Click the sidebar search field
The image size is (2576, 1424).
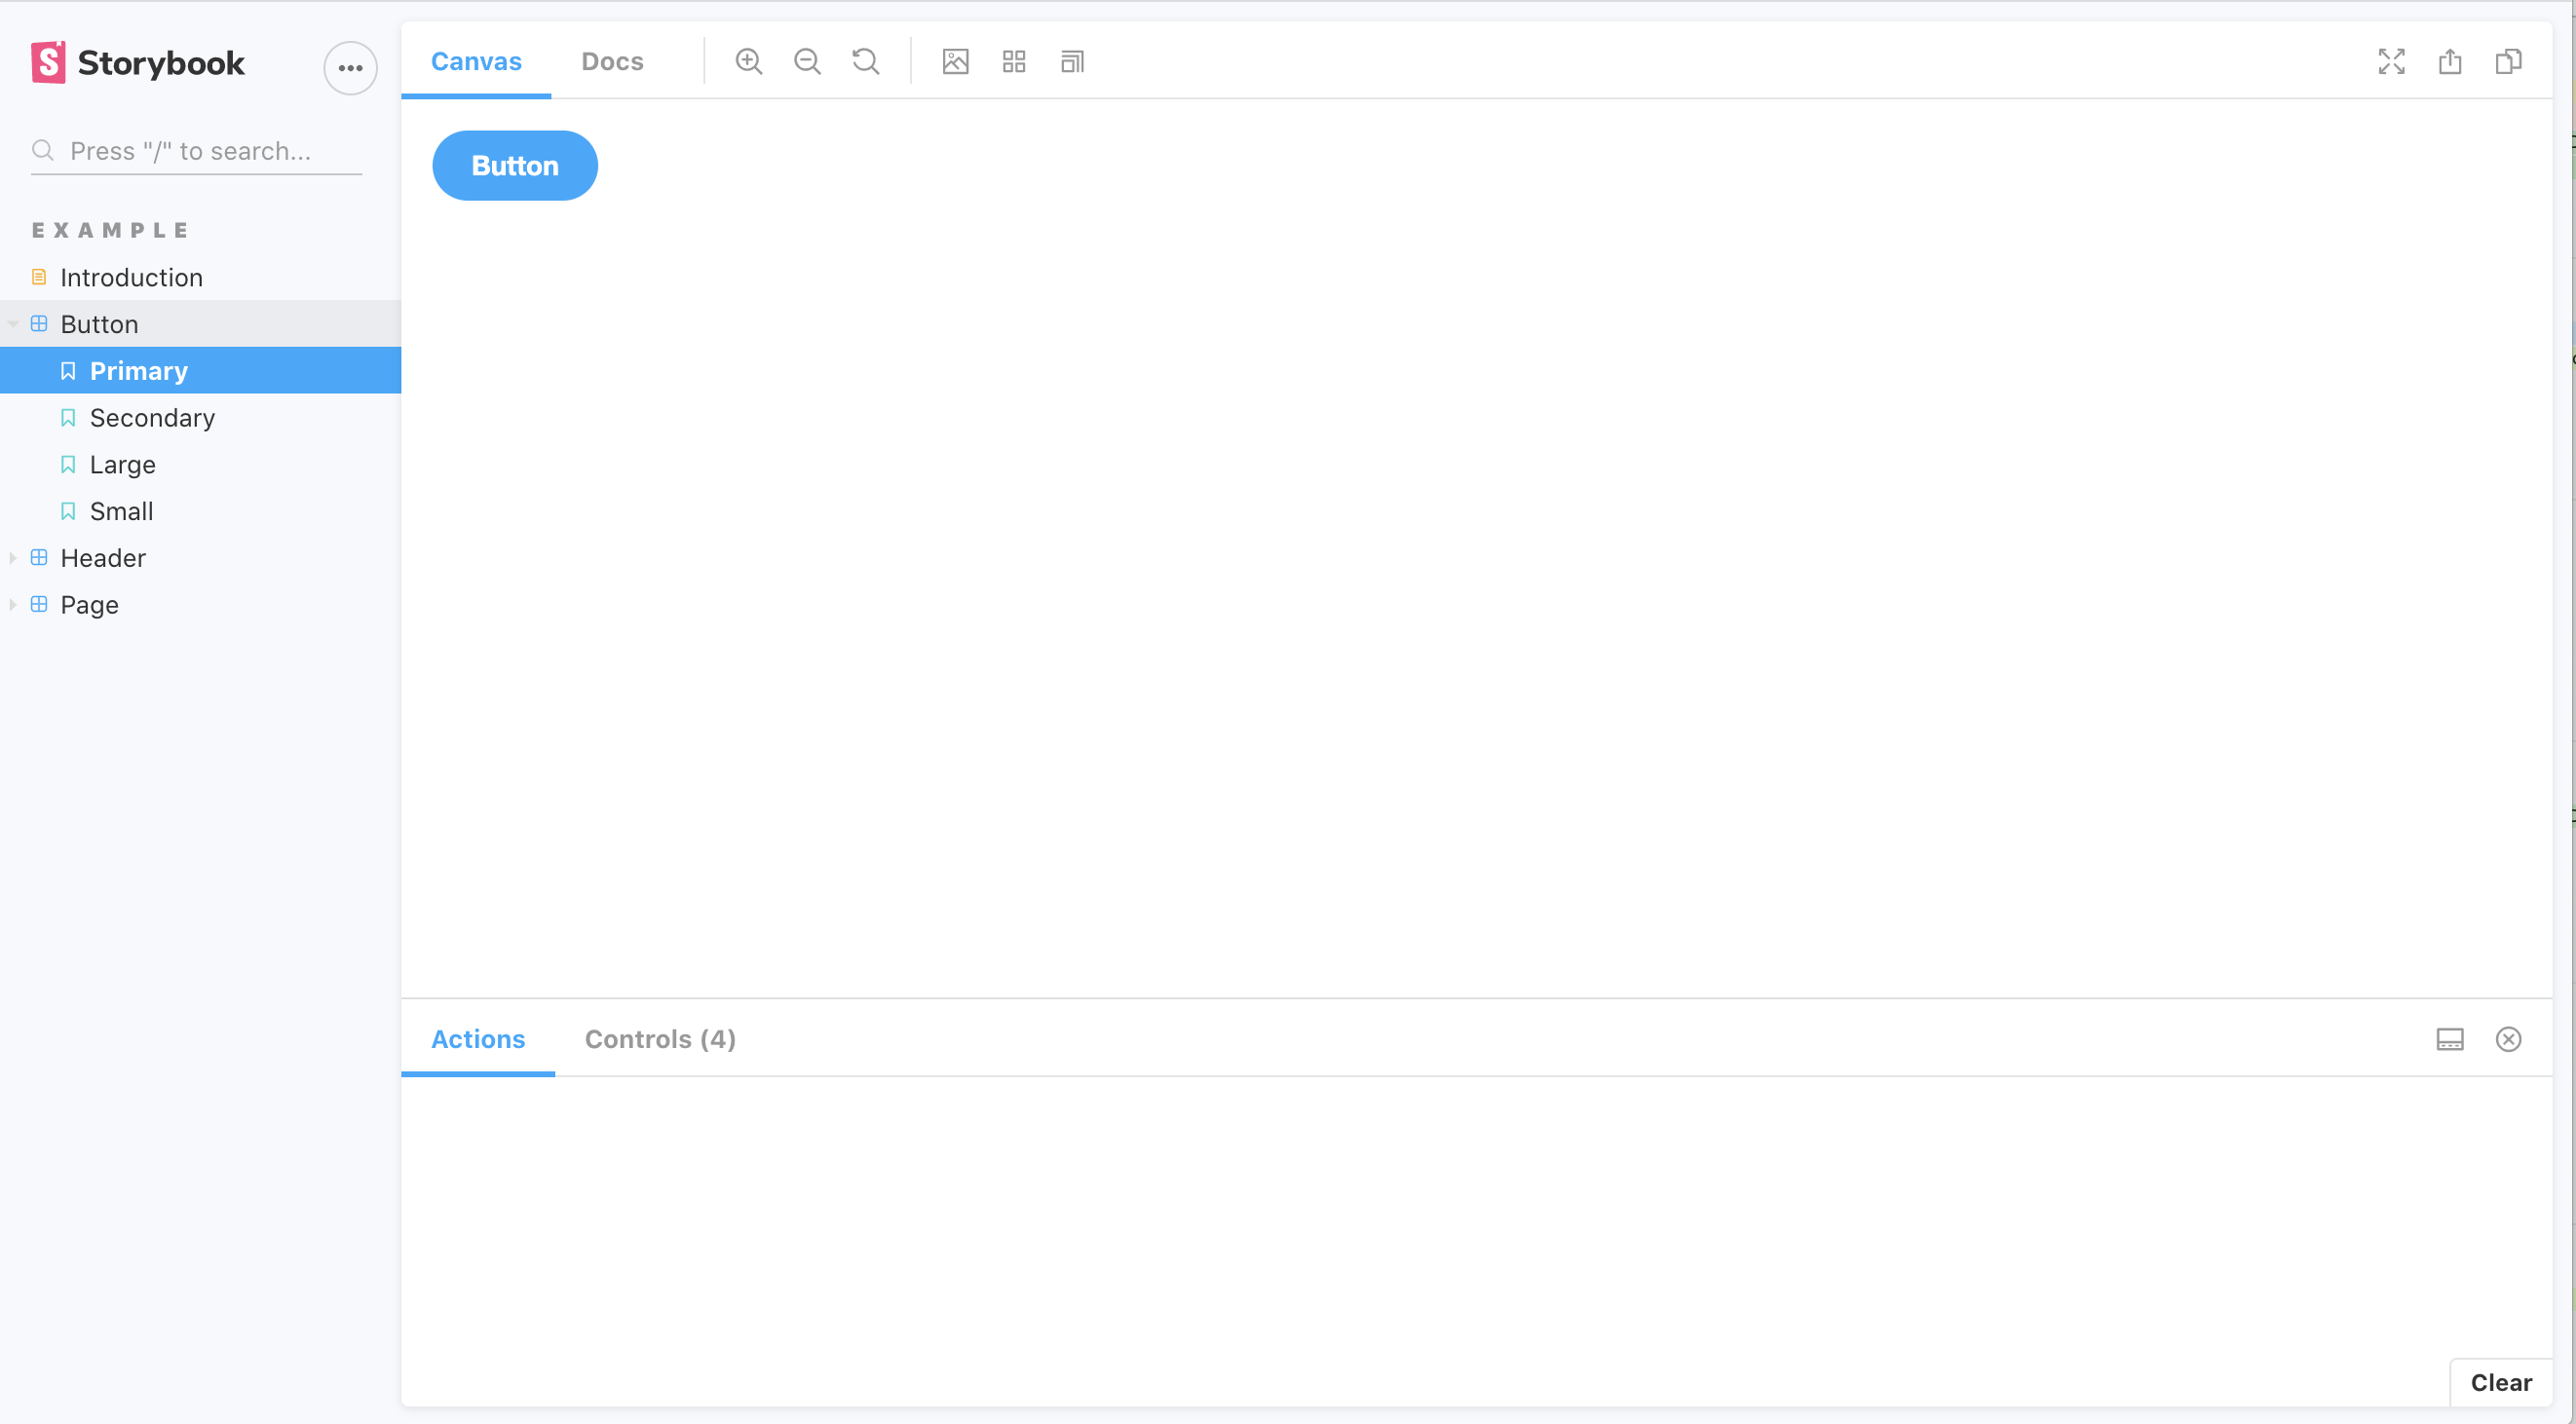pos(195,151)
